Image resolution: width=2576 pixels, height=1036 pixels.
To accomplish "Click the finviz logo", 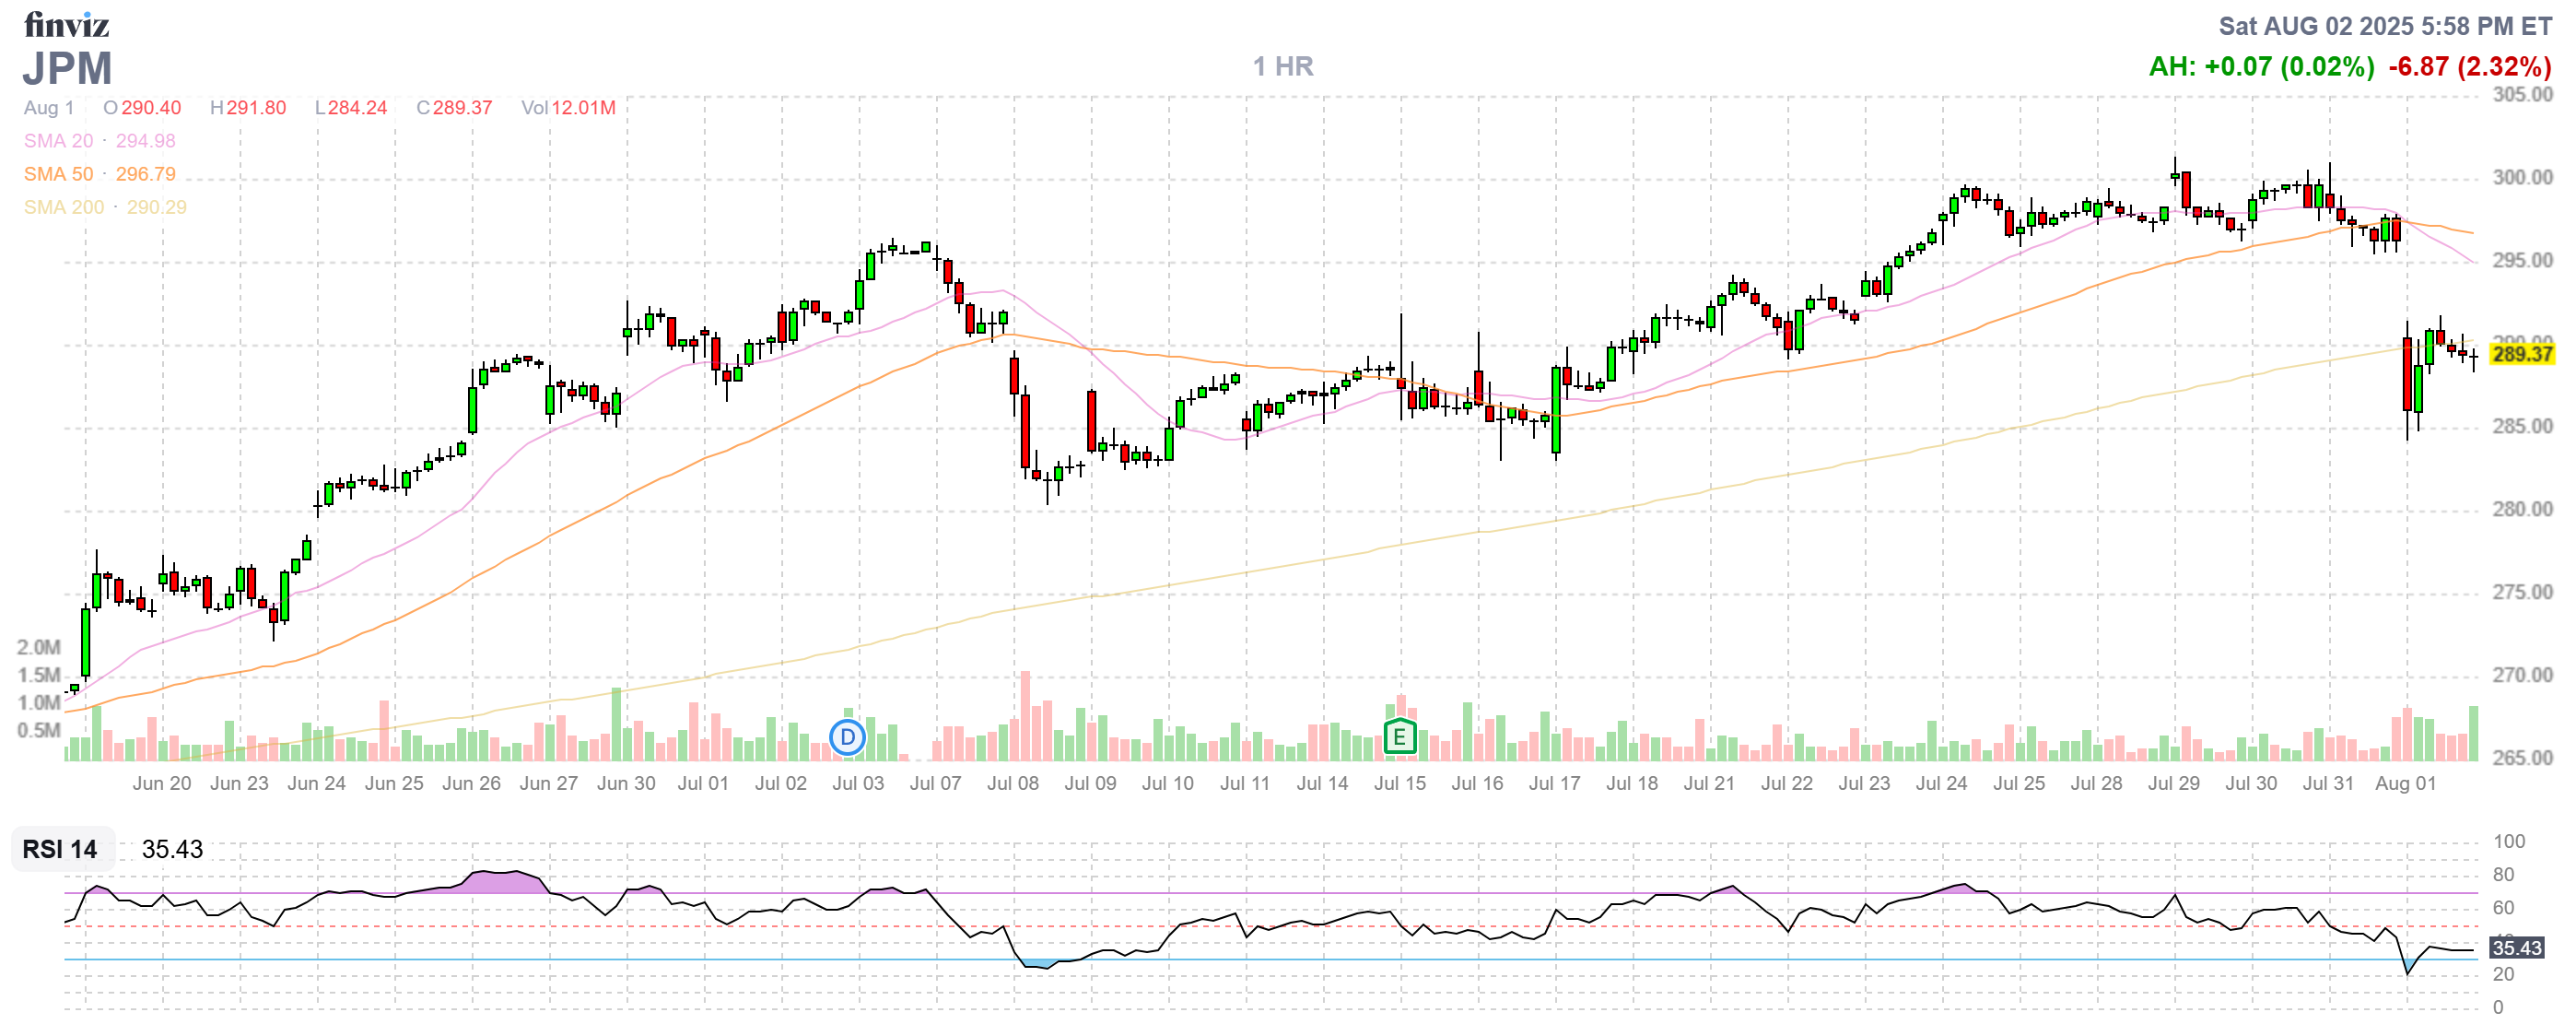I will 66,24.
